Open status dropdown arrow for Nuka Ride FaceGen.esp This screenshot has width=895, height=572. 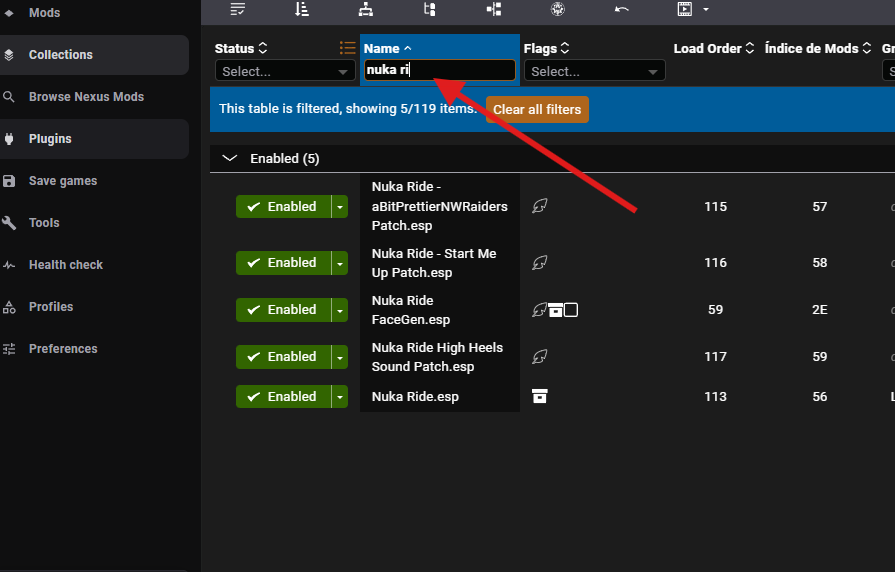[340, 310]
